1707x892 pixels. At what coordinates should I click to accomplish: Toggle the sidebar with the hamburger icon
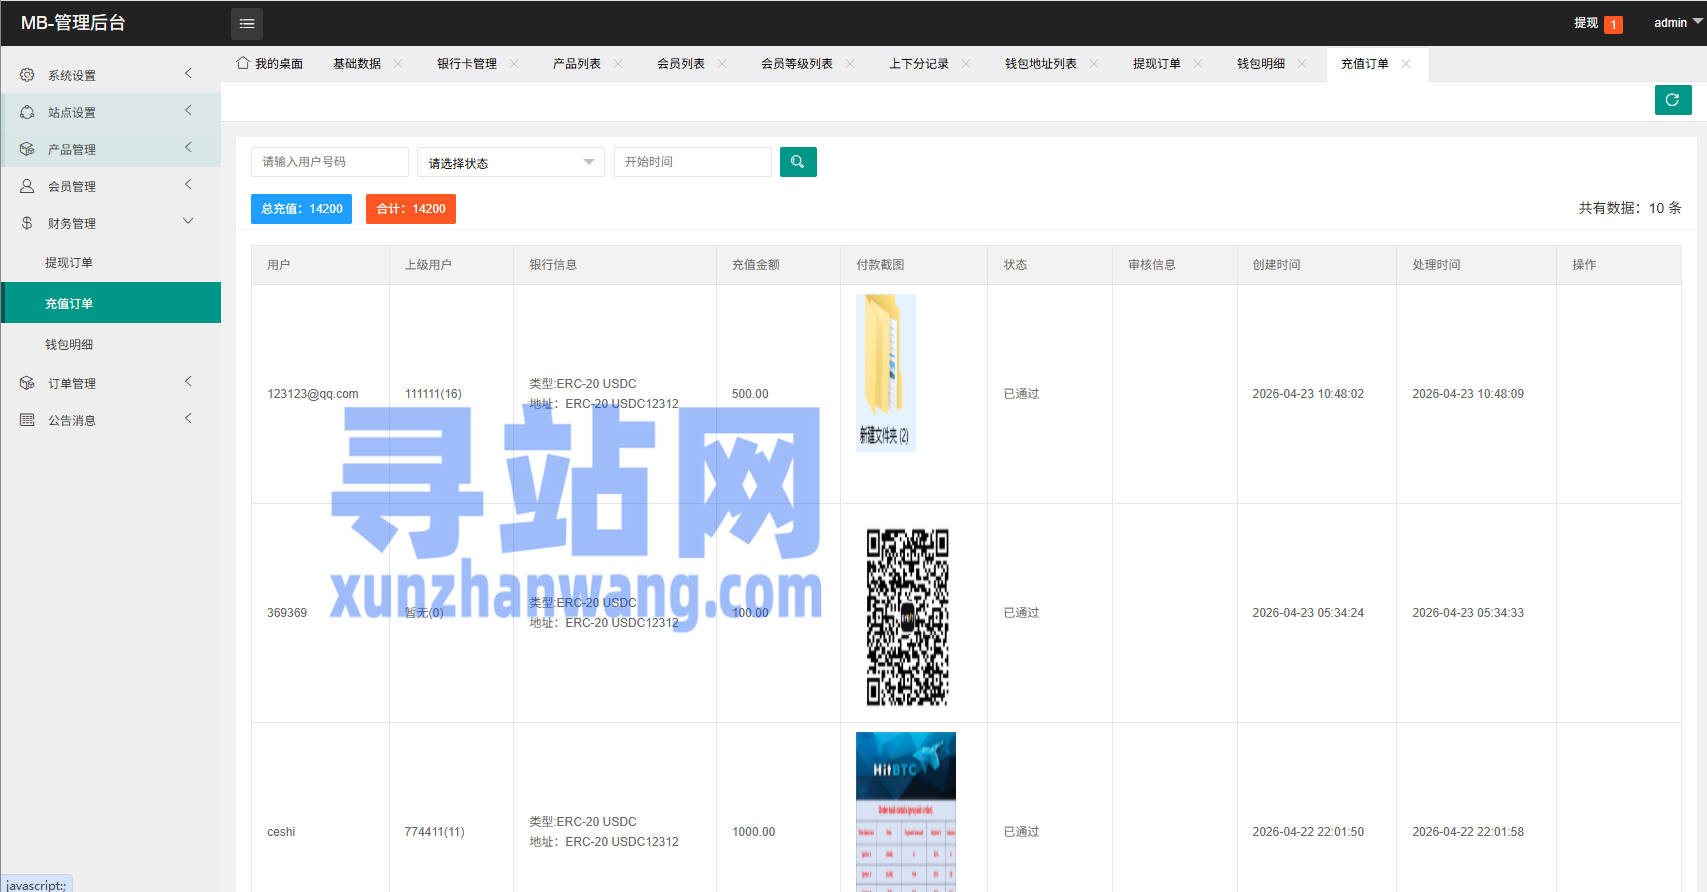click(247, 23)
